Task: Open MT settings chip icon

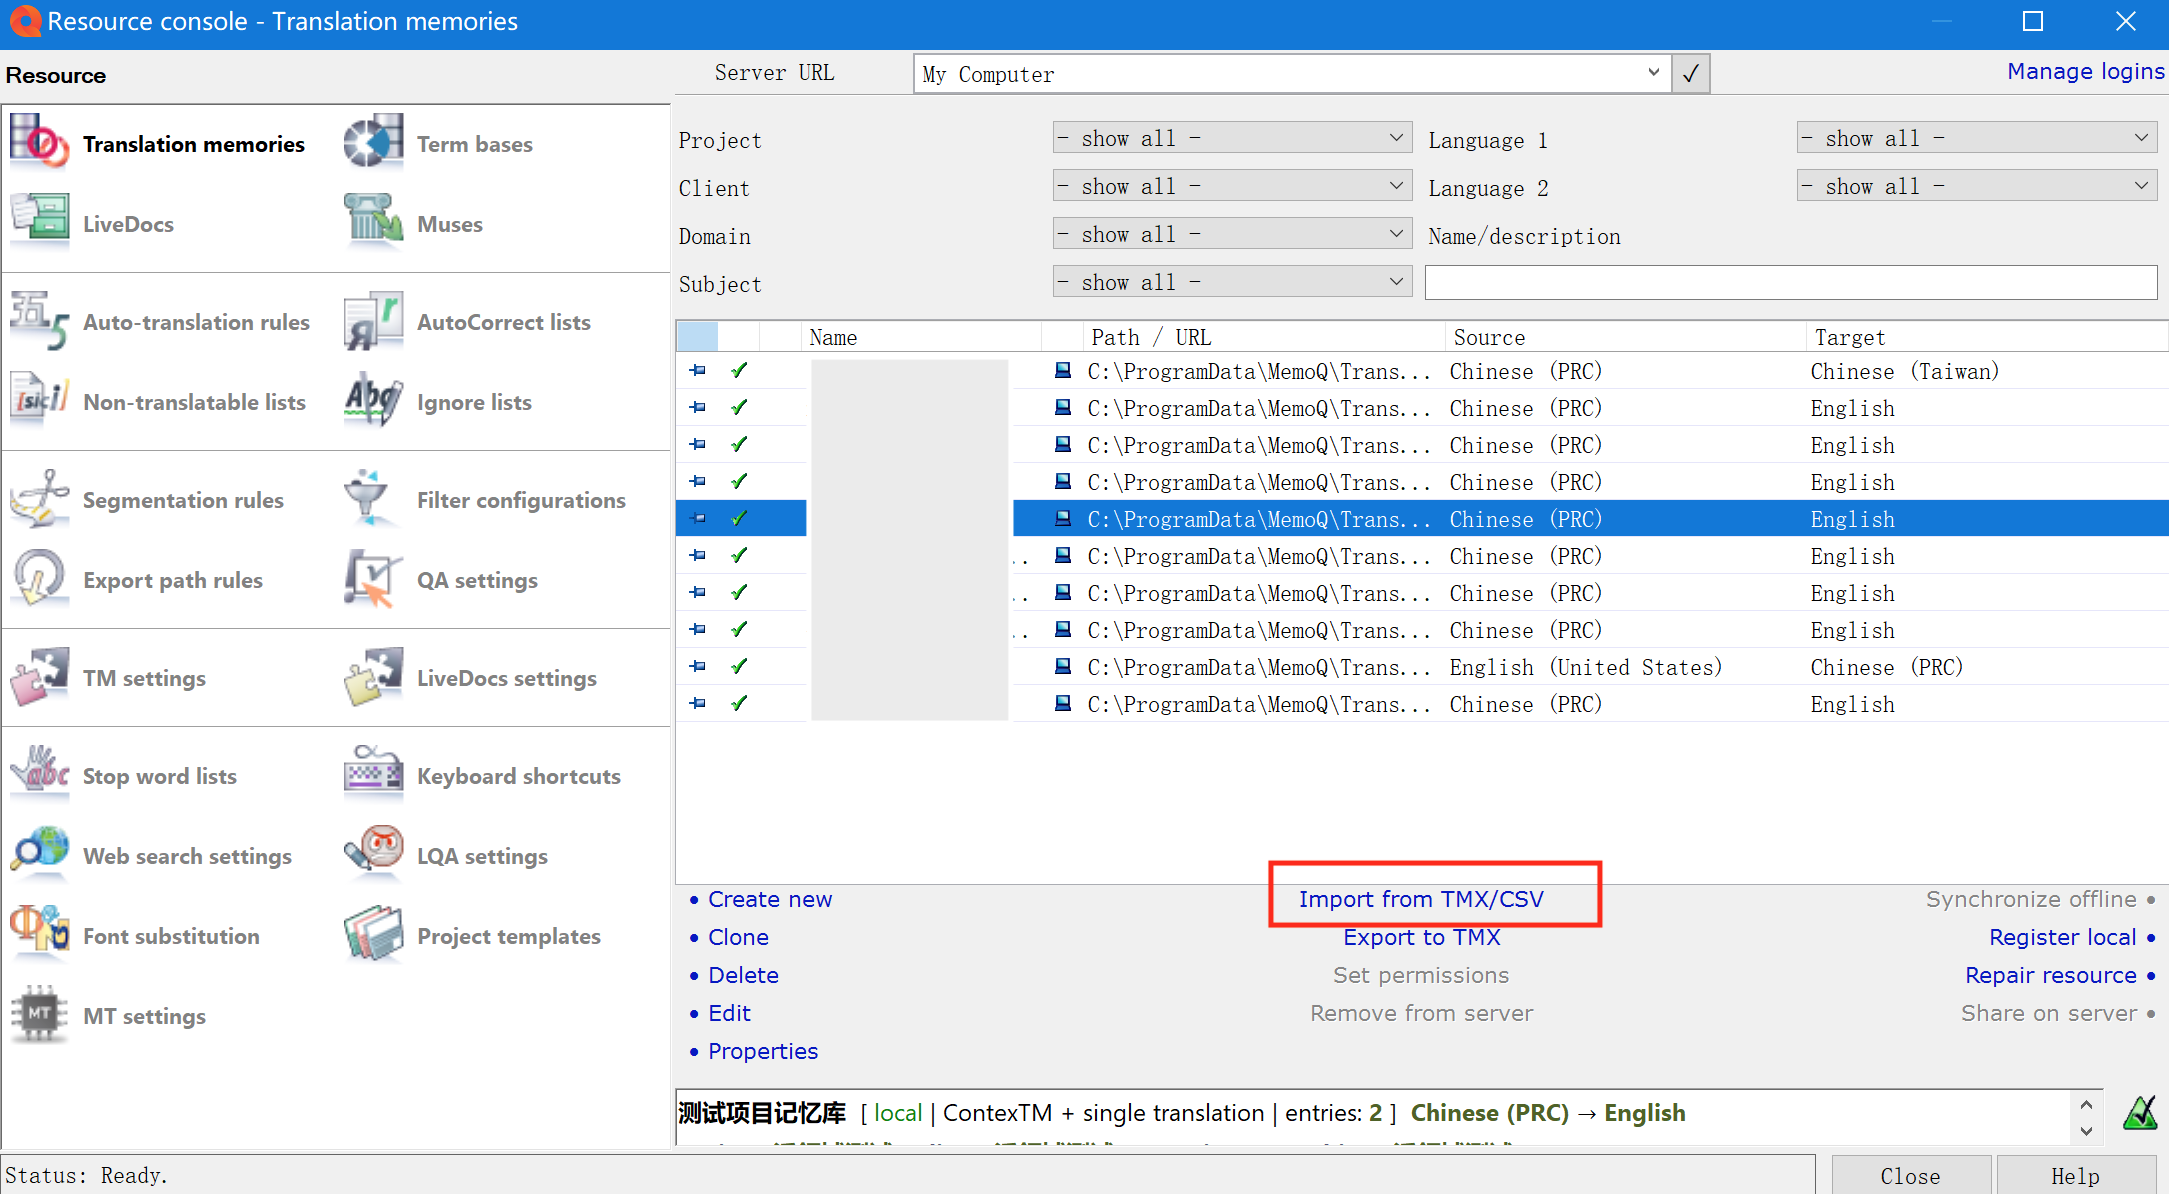Action: pyautogui.click(x=39, y=1015)
